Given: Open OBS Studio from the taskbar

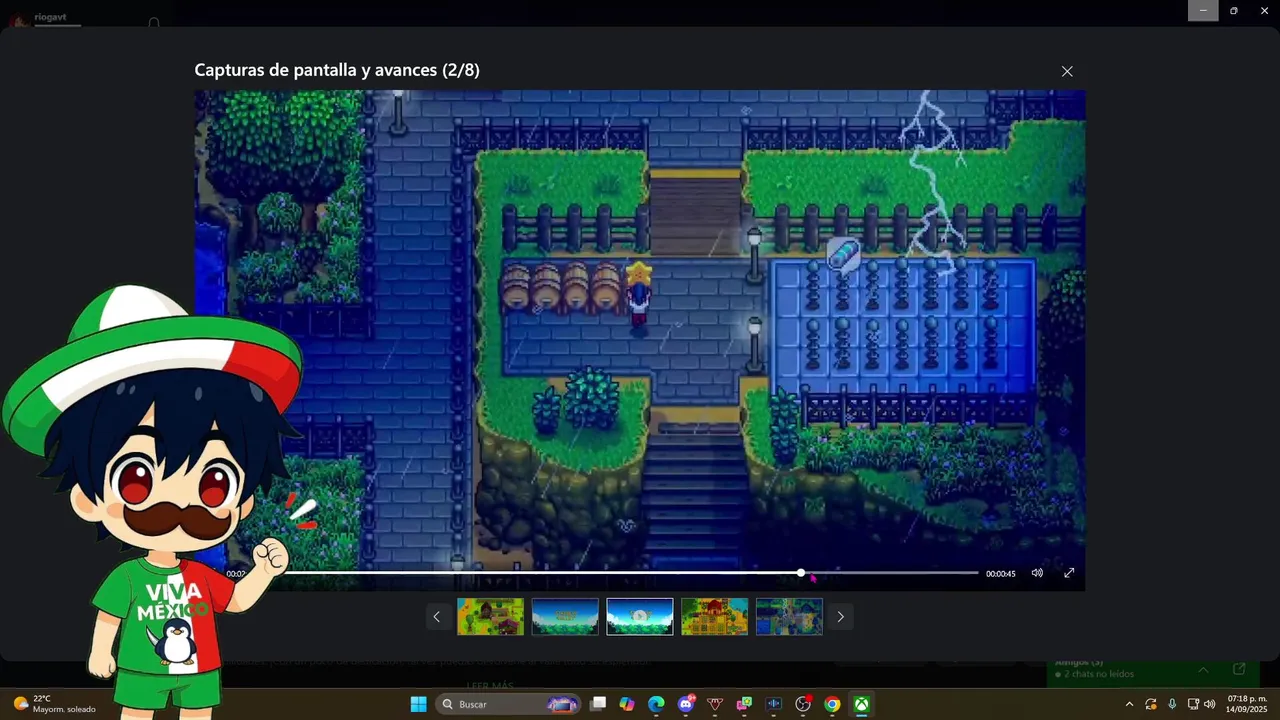Looking at the screenshot, I should 803,704.
